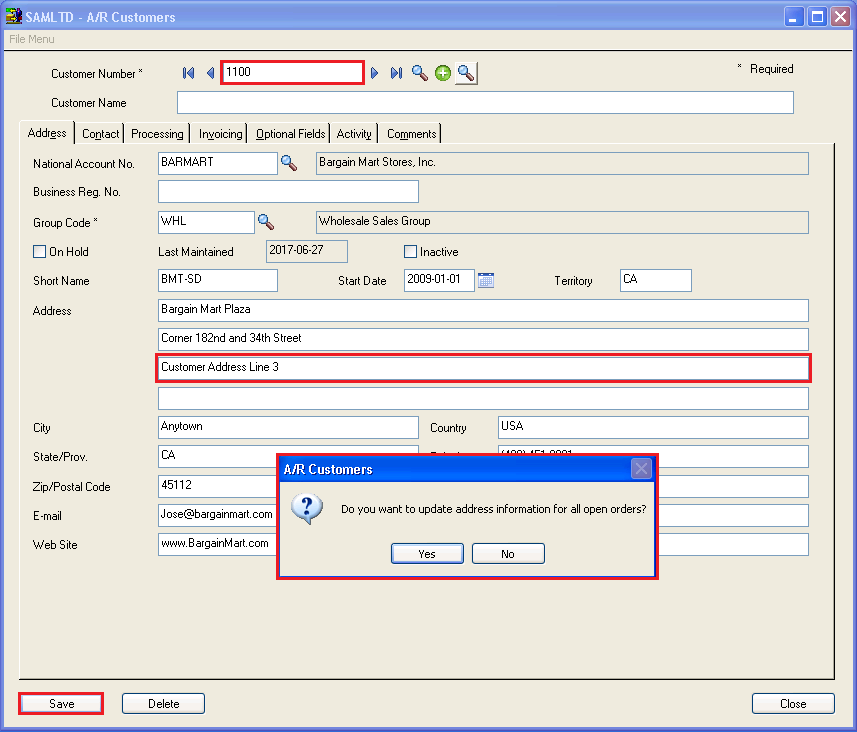Click the E-mail field
This screenshot has height=732, width=857.
[x=218, y=516]
